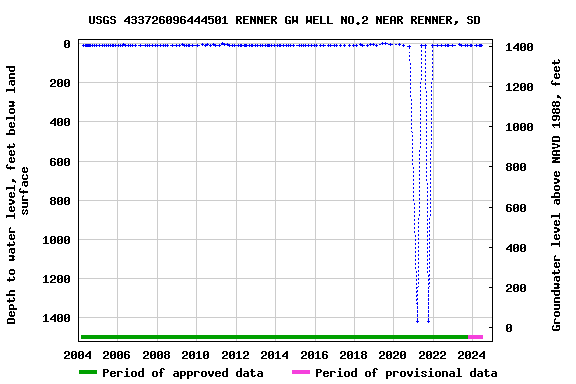Click the left axis depth value 400

coord(60,122)
